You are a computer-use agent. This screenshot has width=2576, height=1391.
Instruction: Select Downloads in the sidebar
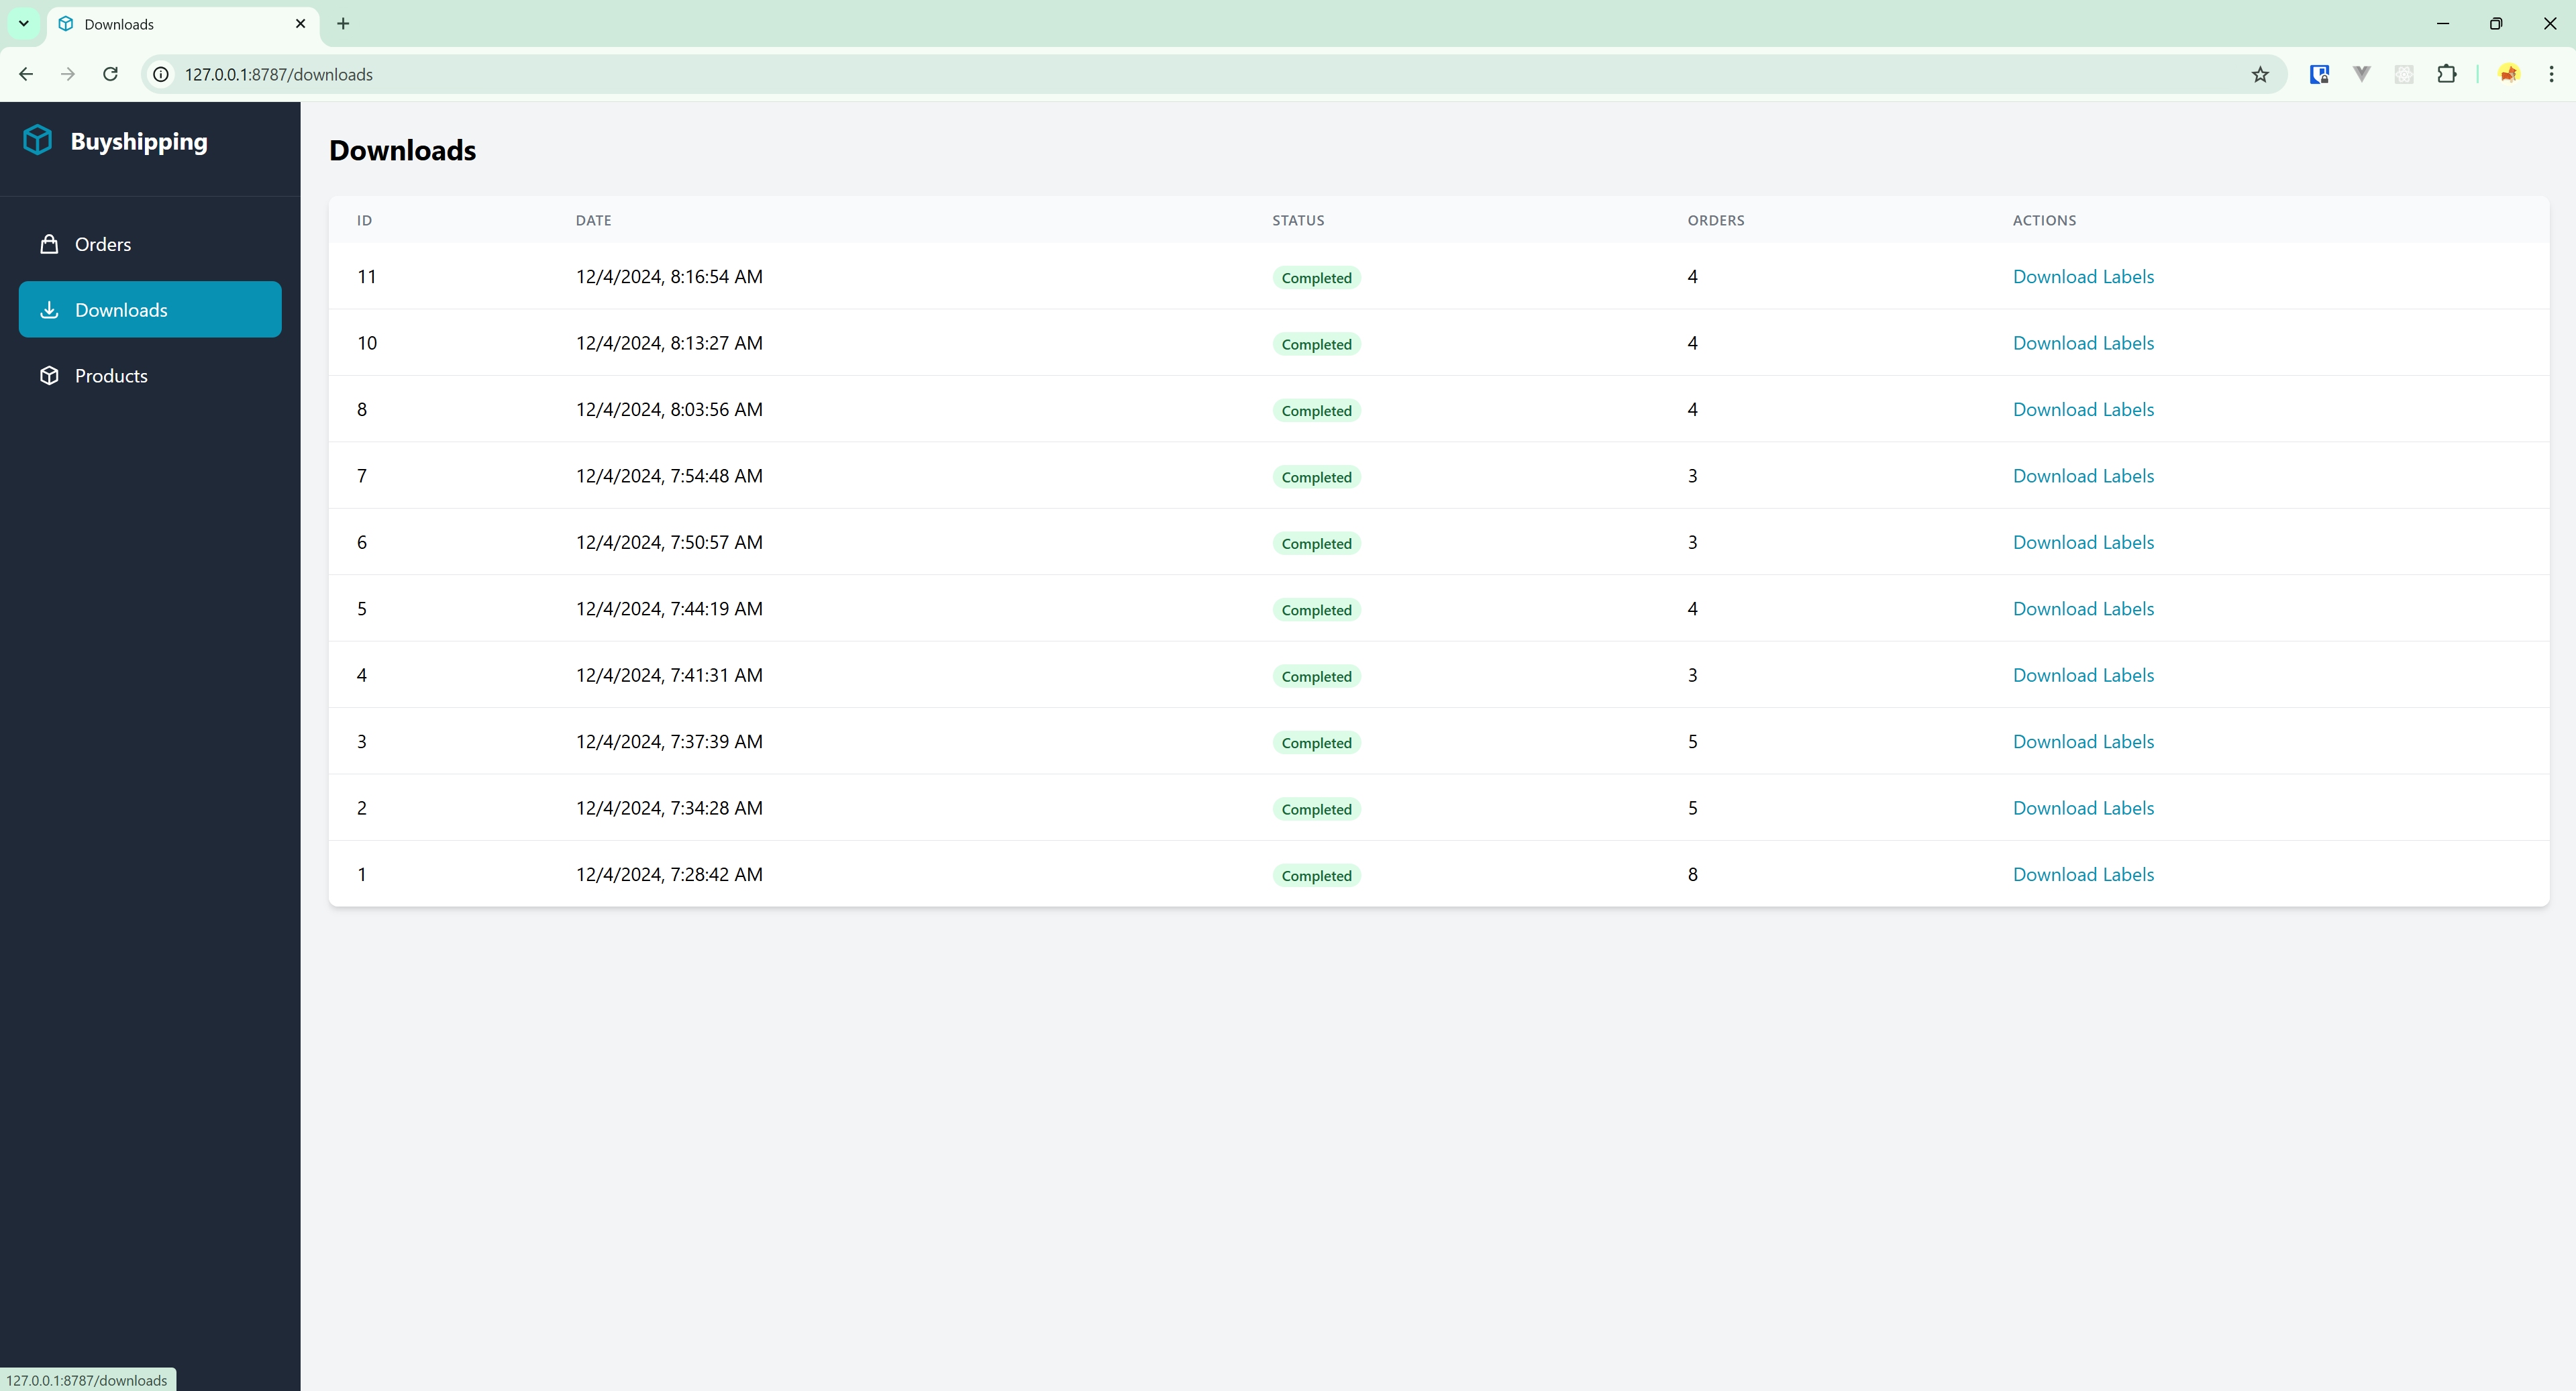pos(121,310)
